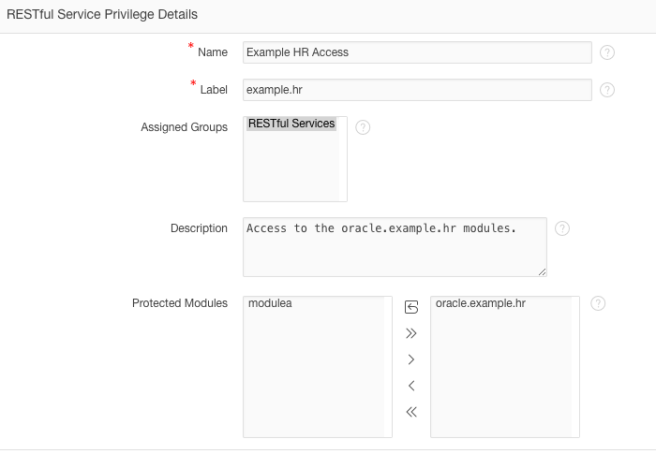Select modulea in the available modules list
Screen dimensions: 656x454
coord(268,303)
